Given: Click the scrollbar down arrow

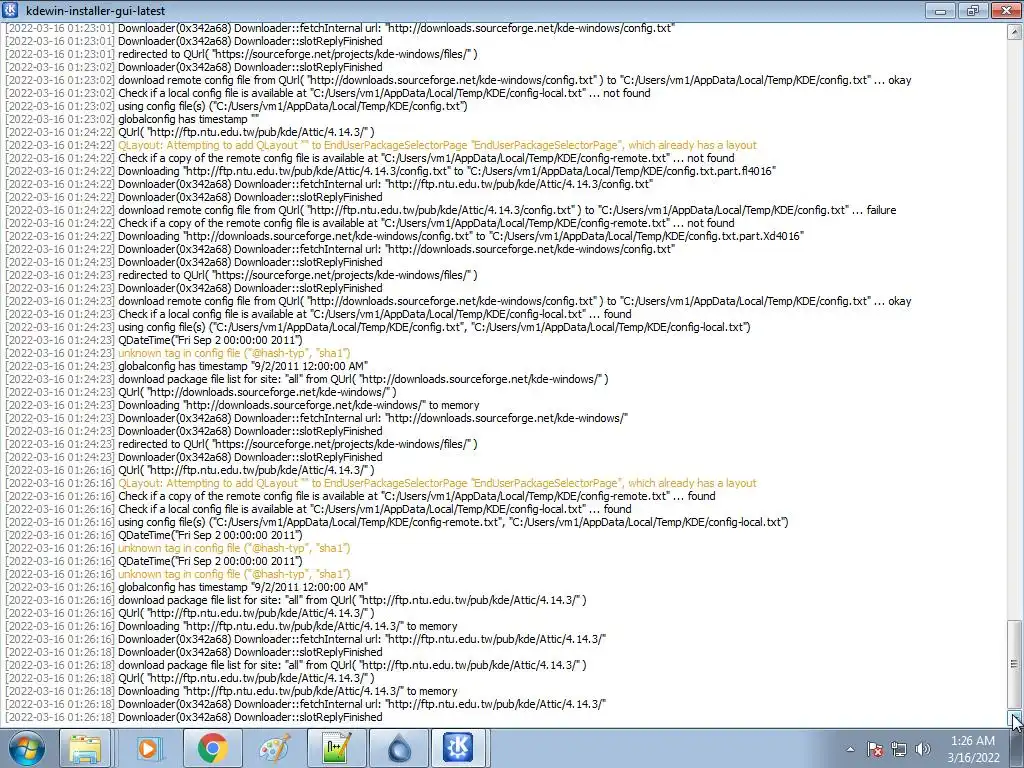Looking at the screenshot, I should pyautogui.click(x=1014, y=718).
